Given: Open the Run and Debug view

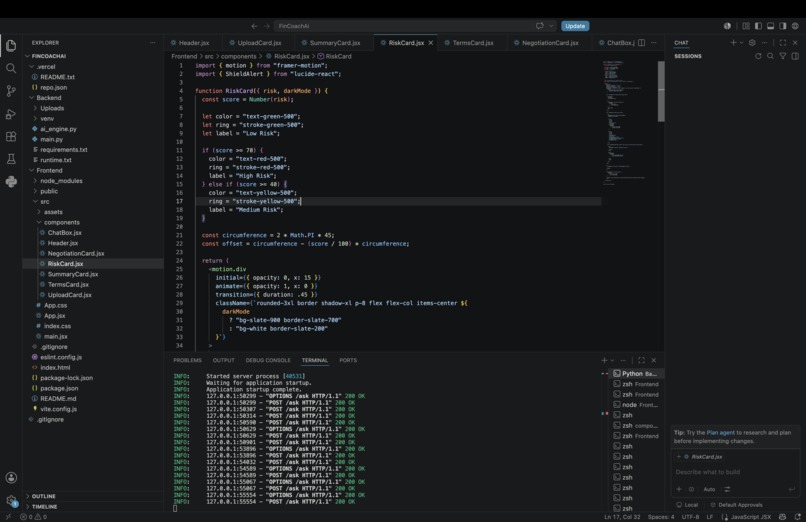Looking at the screenshot, I should (x=11, y=114).
